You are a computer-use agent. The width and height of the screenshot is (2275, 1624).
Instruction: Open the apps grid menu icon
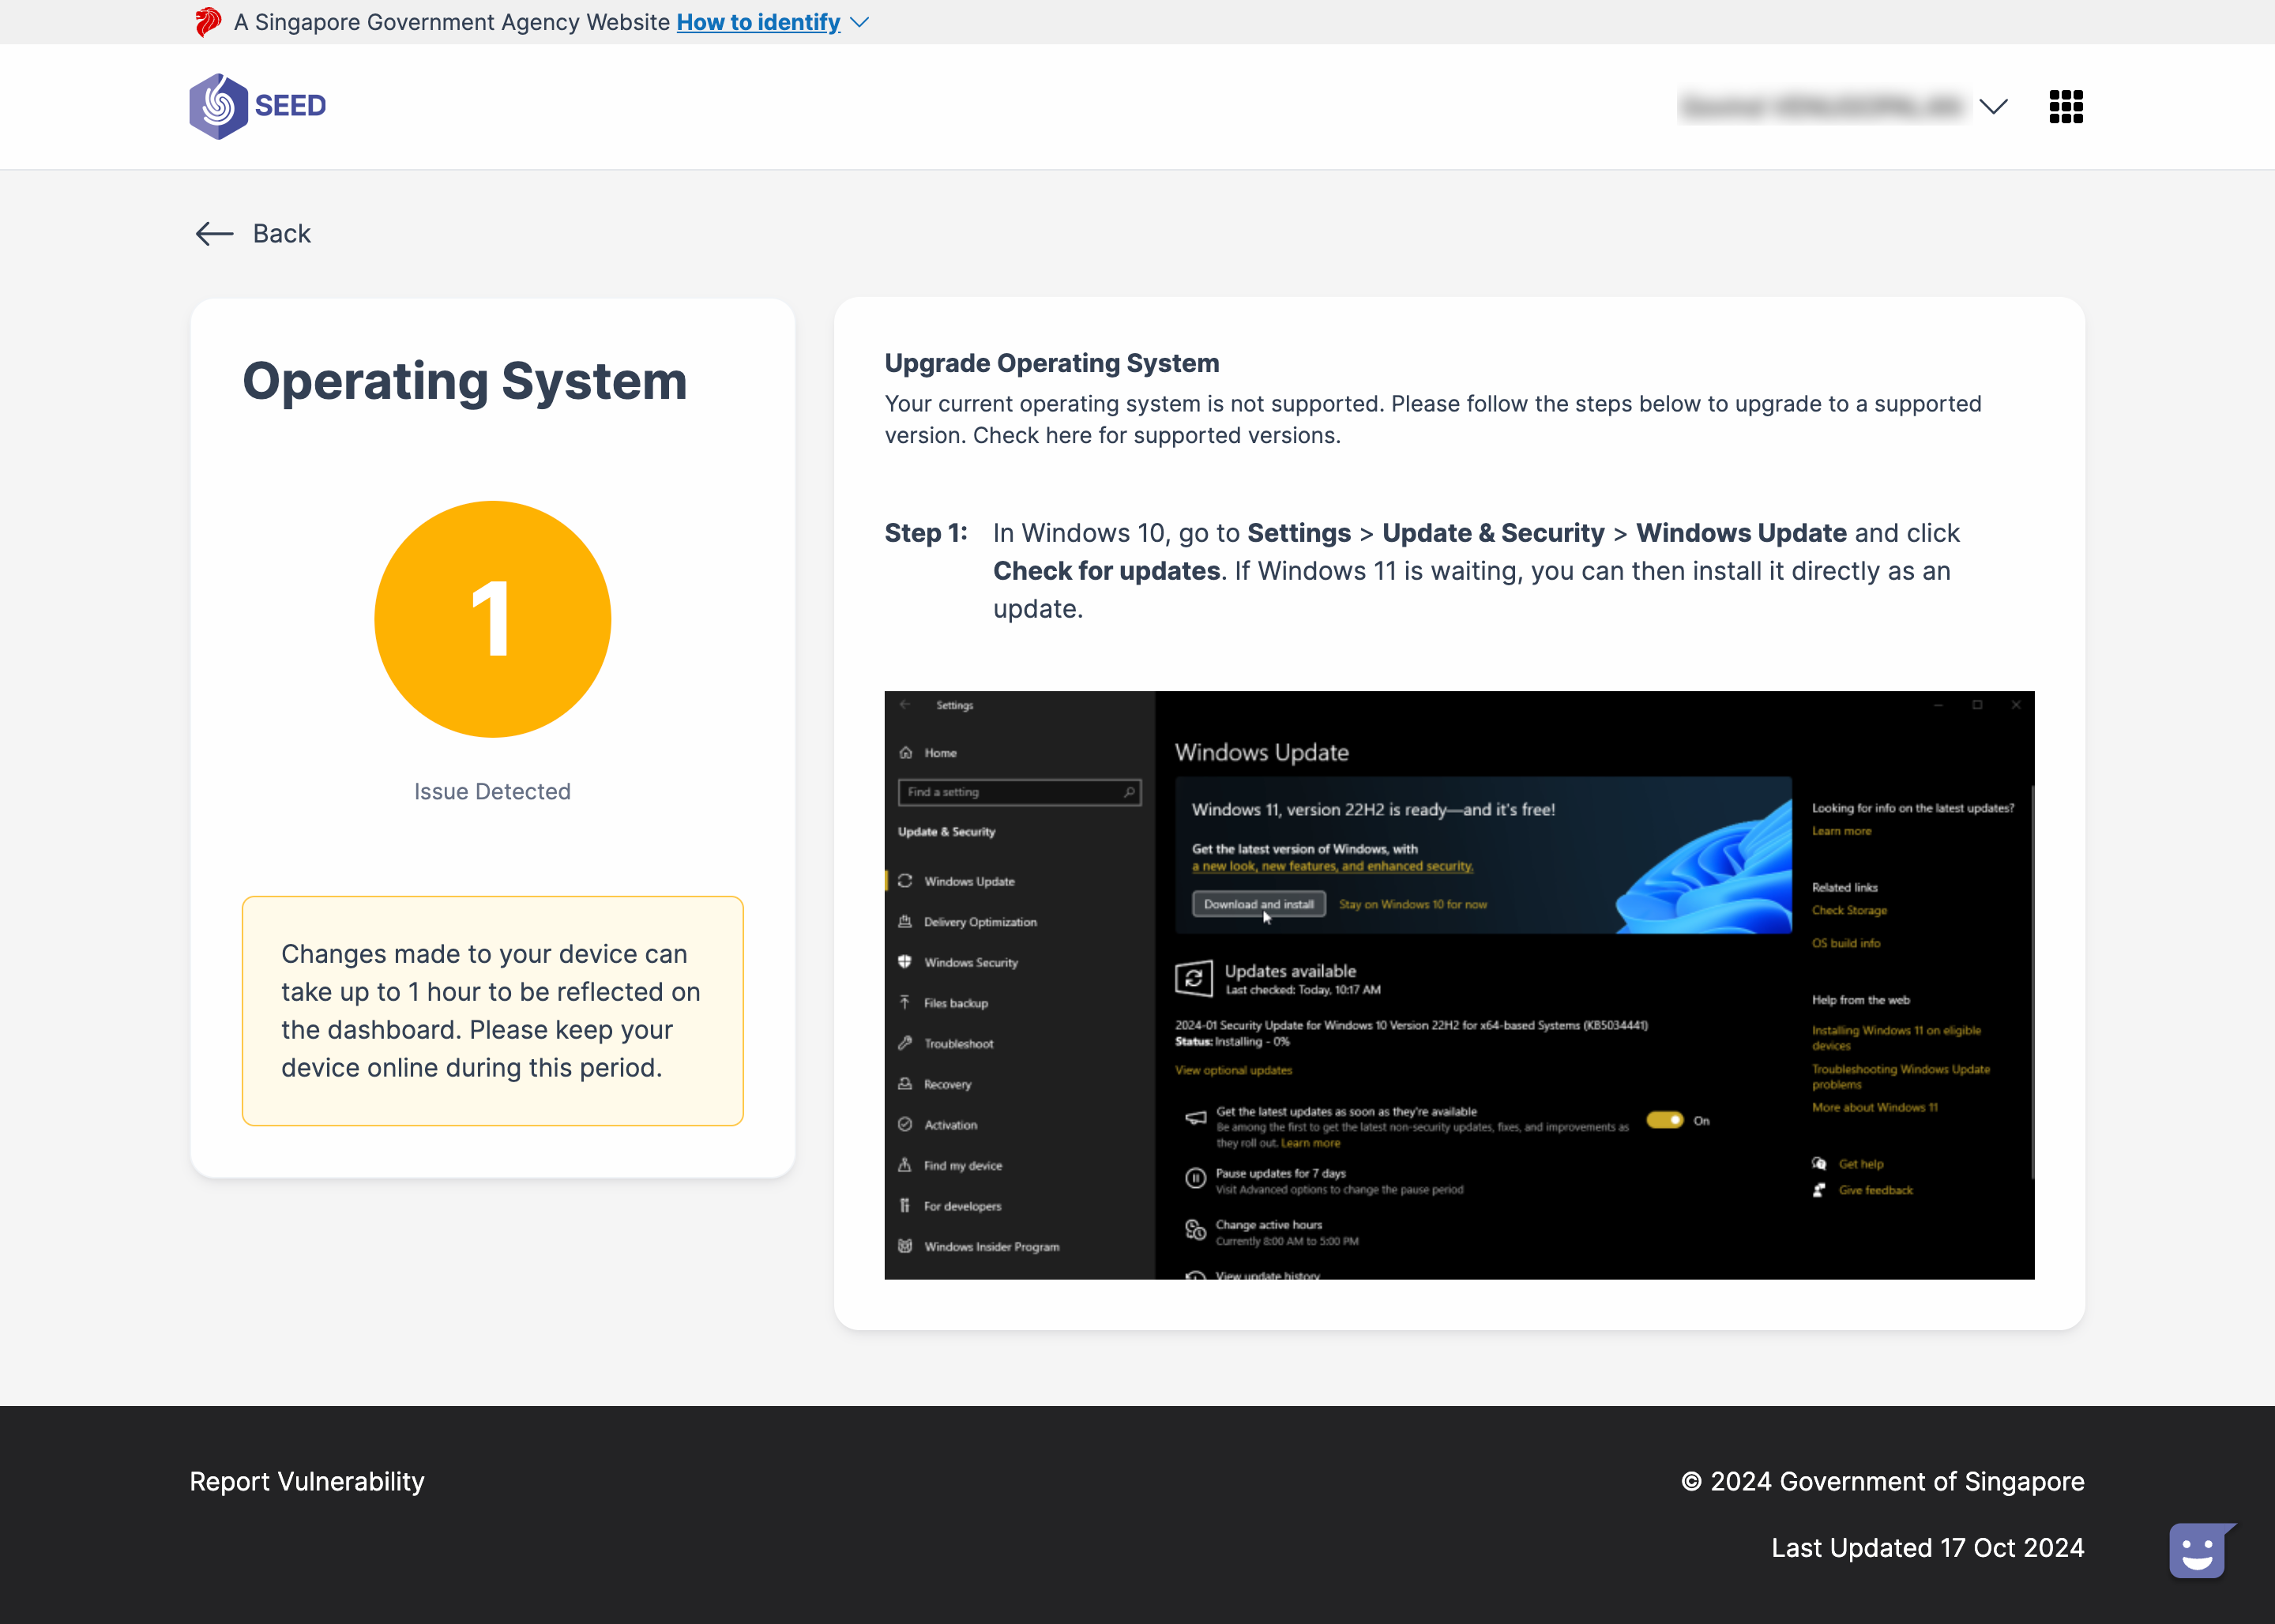click(2066, 106)
